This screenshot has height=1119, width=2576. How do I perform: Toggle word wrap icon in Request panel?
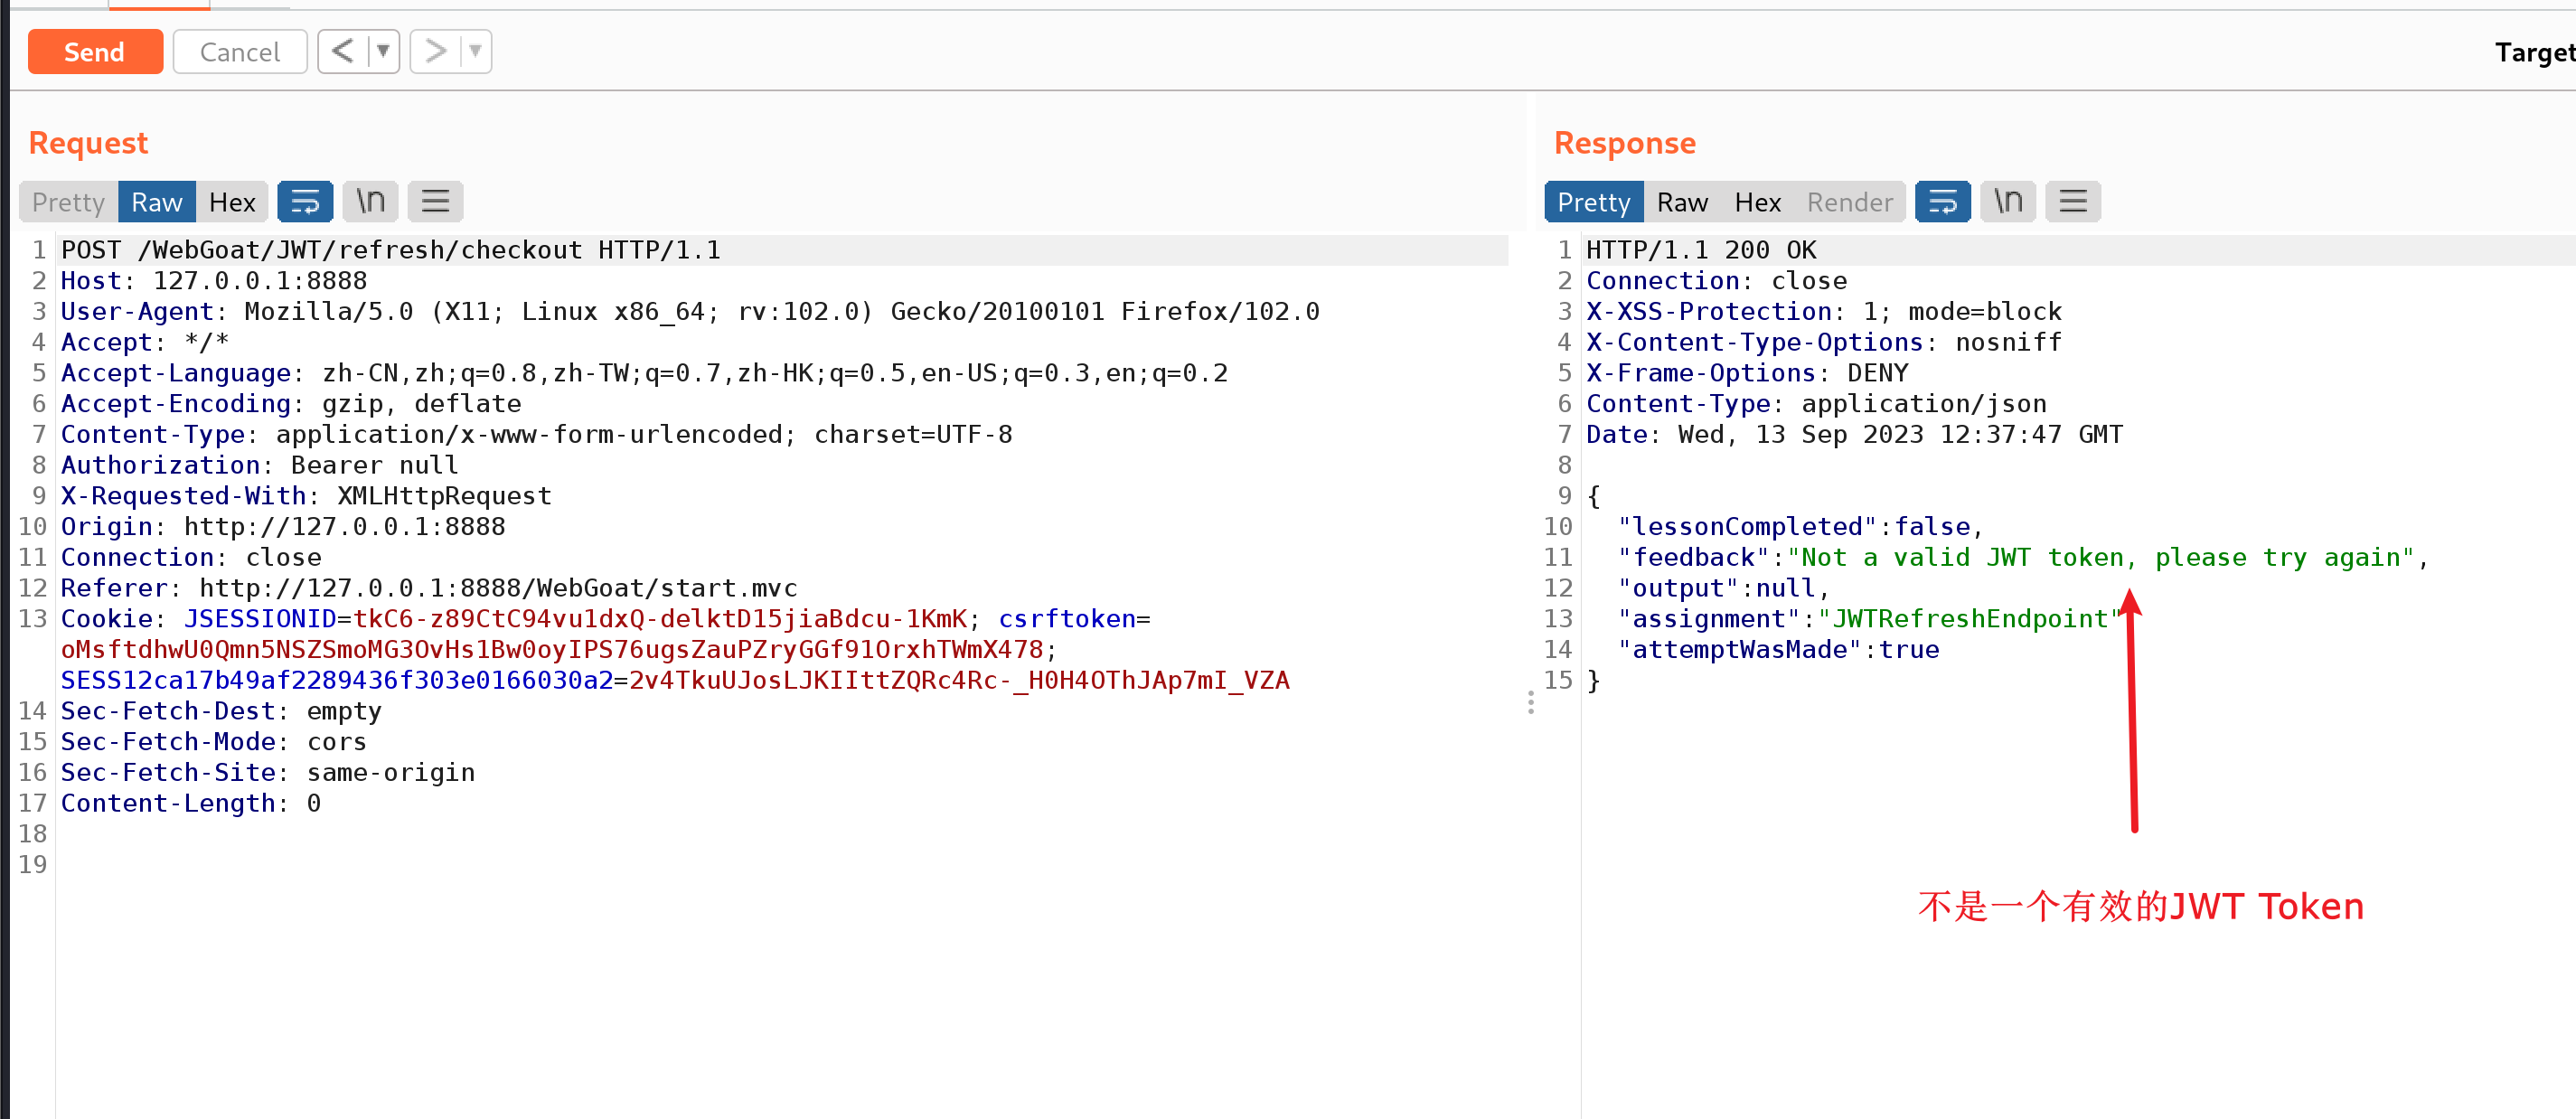305,202
